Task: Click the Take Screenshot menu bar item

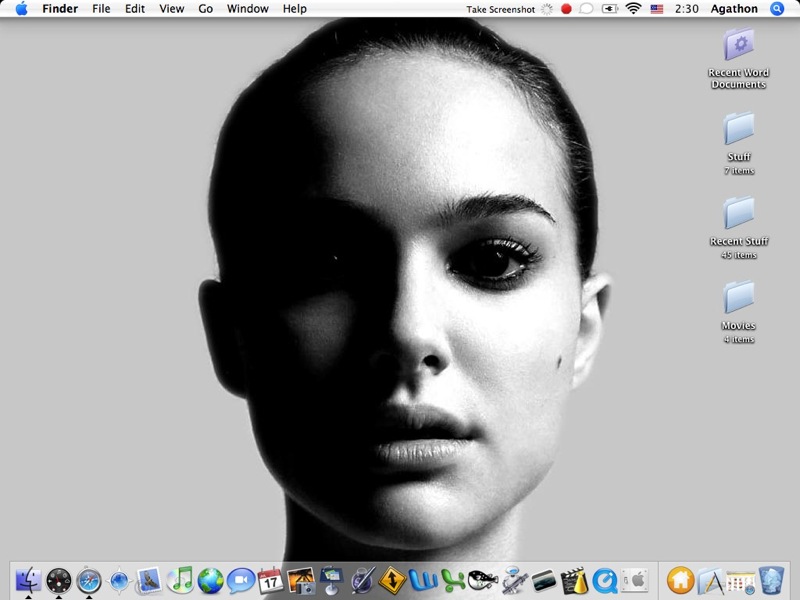Action: [500, 9]
